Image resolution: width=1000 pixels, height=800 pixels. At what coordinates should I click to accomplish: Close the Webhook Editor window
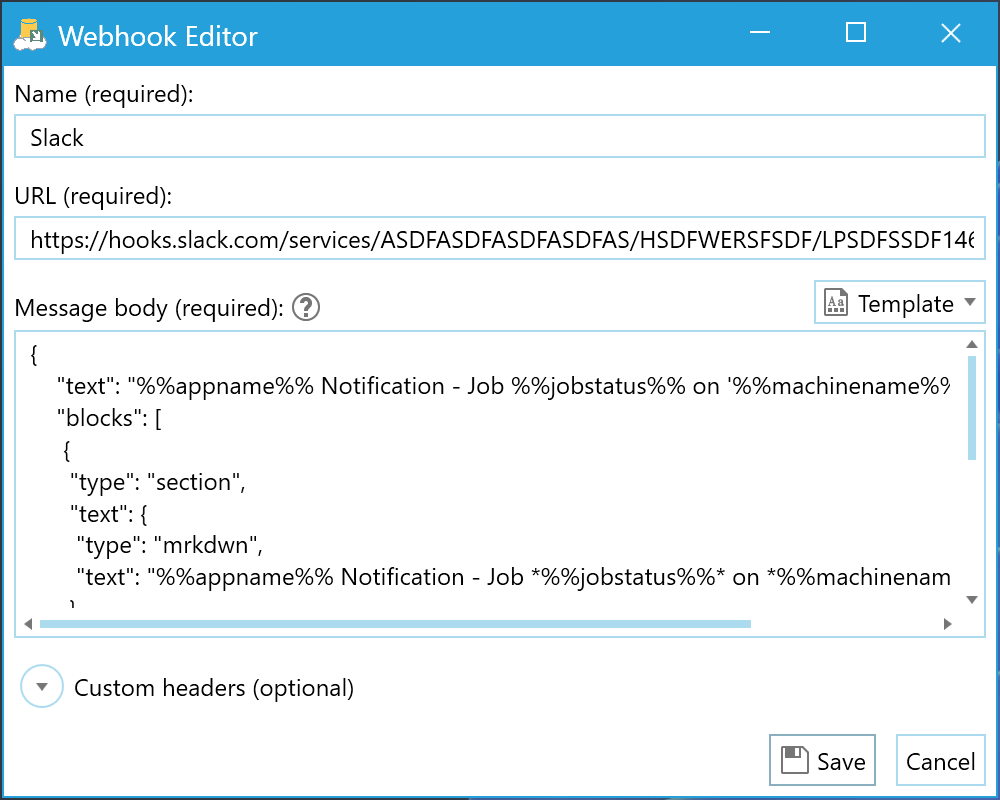[x=951, y=33]
